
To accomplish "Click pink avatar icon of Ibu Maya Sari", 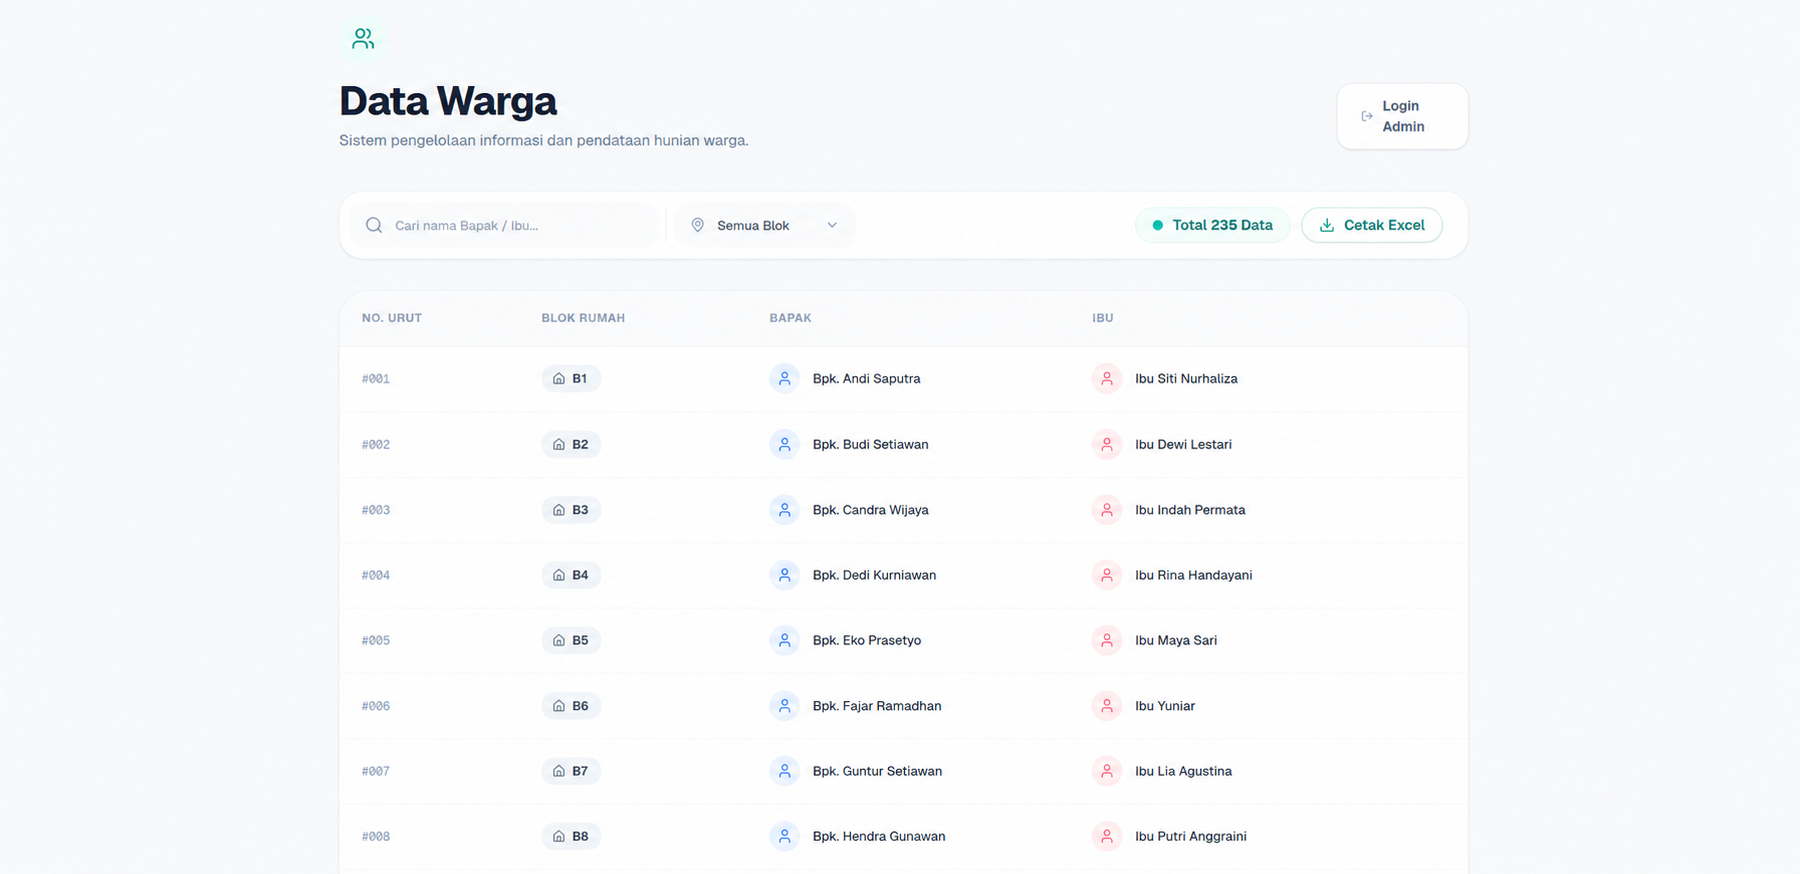I will [x=1107, y=640].
